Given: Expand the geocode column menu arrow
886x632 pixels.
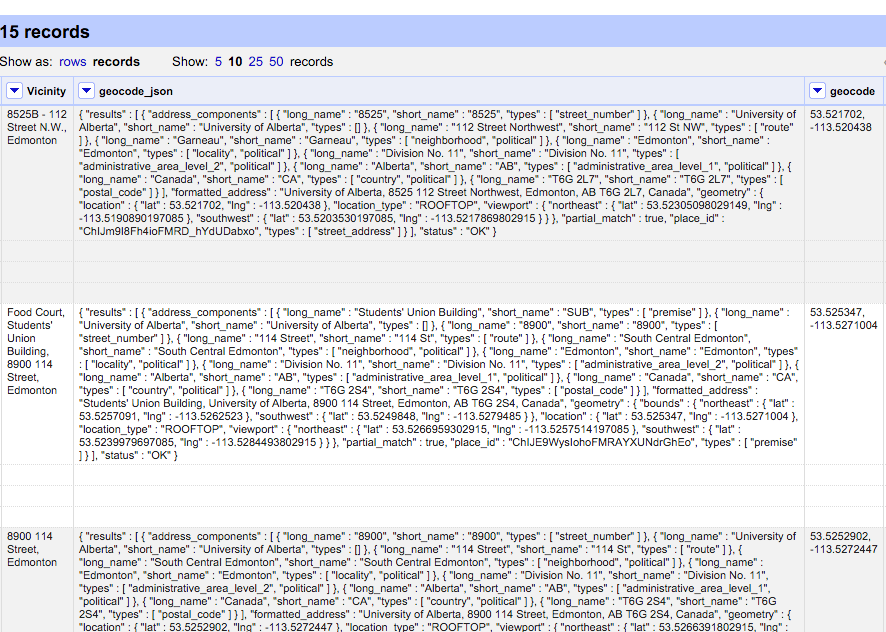Looking at the screenshot, I should [x=818, y=91].
